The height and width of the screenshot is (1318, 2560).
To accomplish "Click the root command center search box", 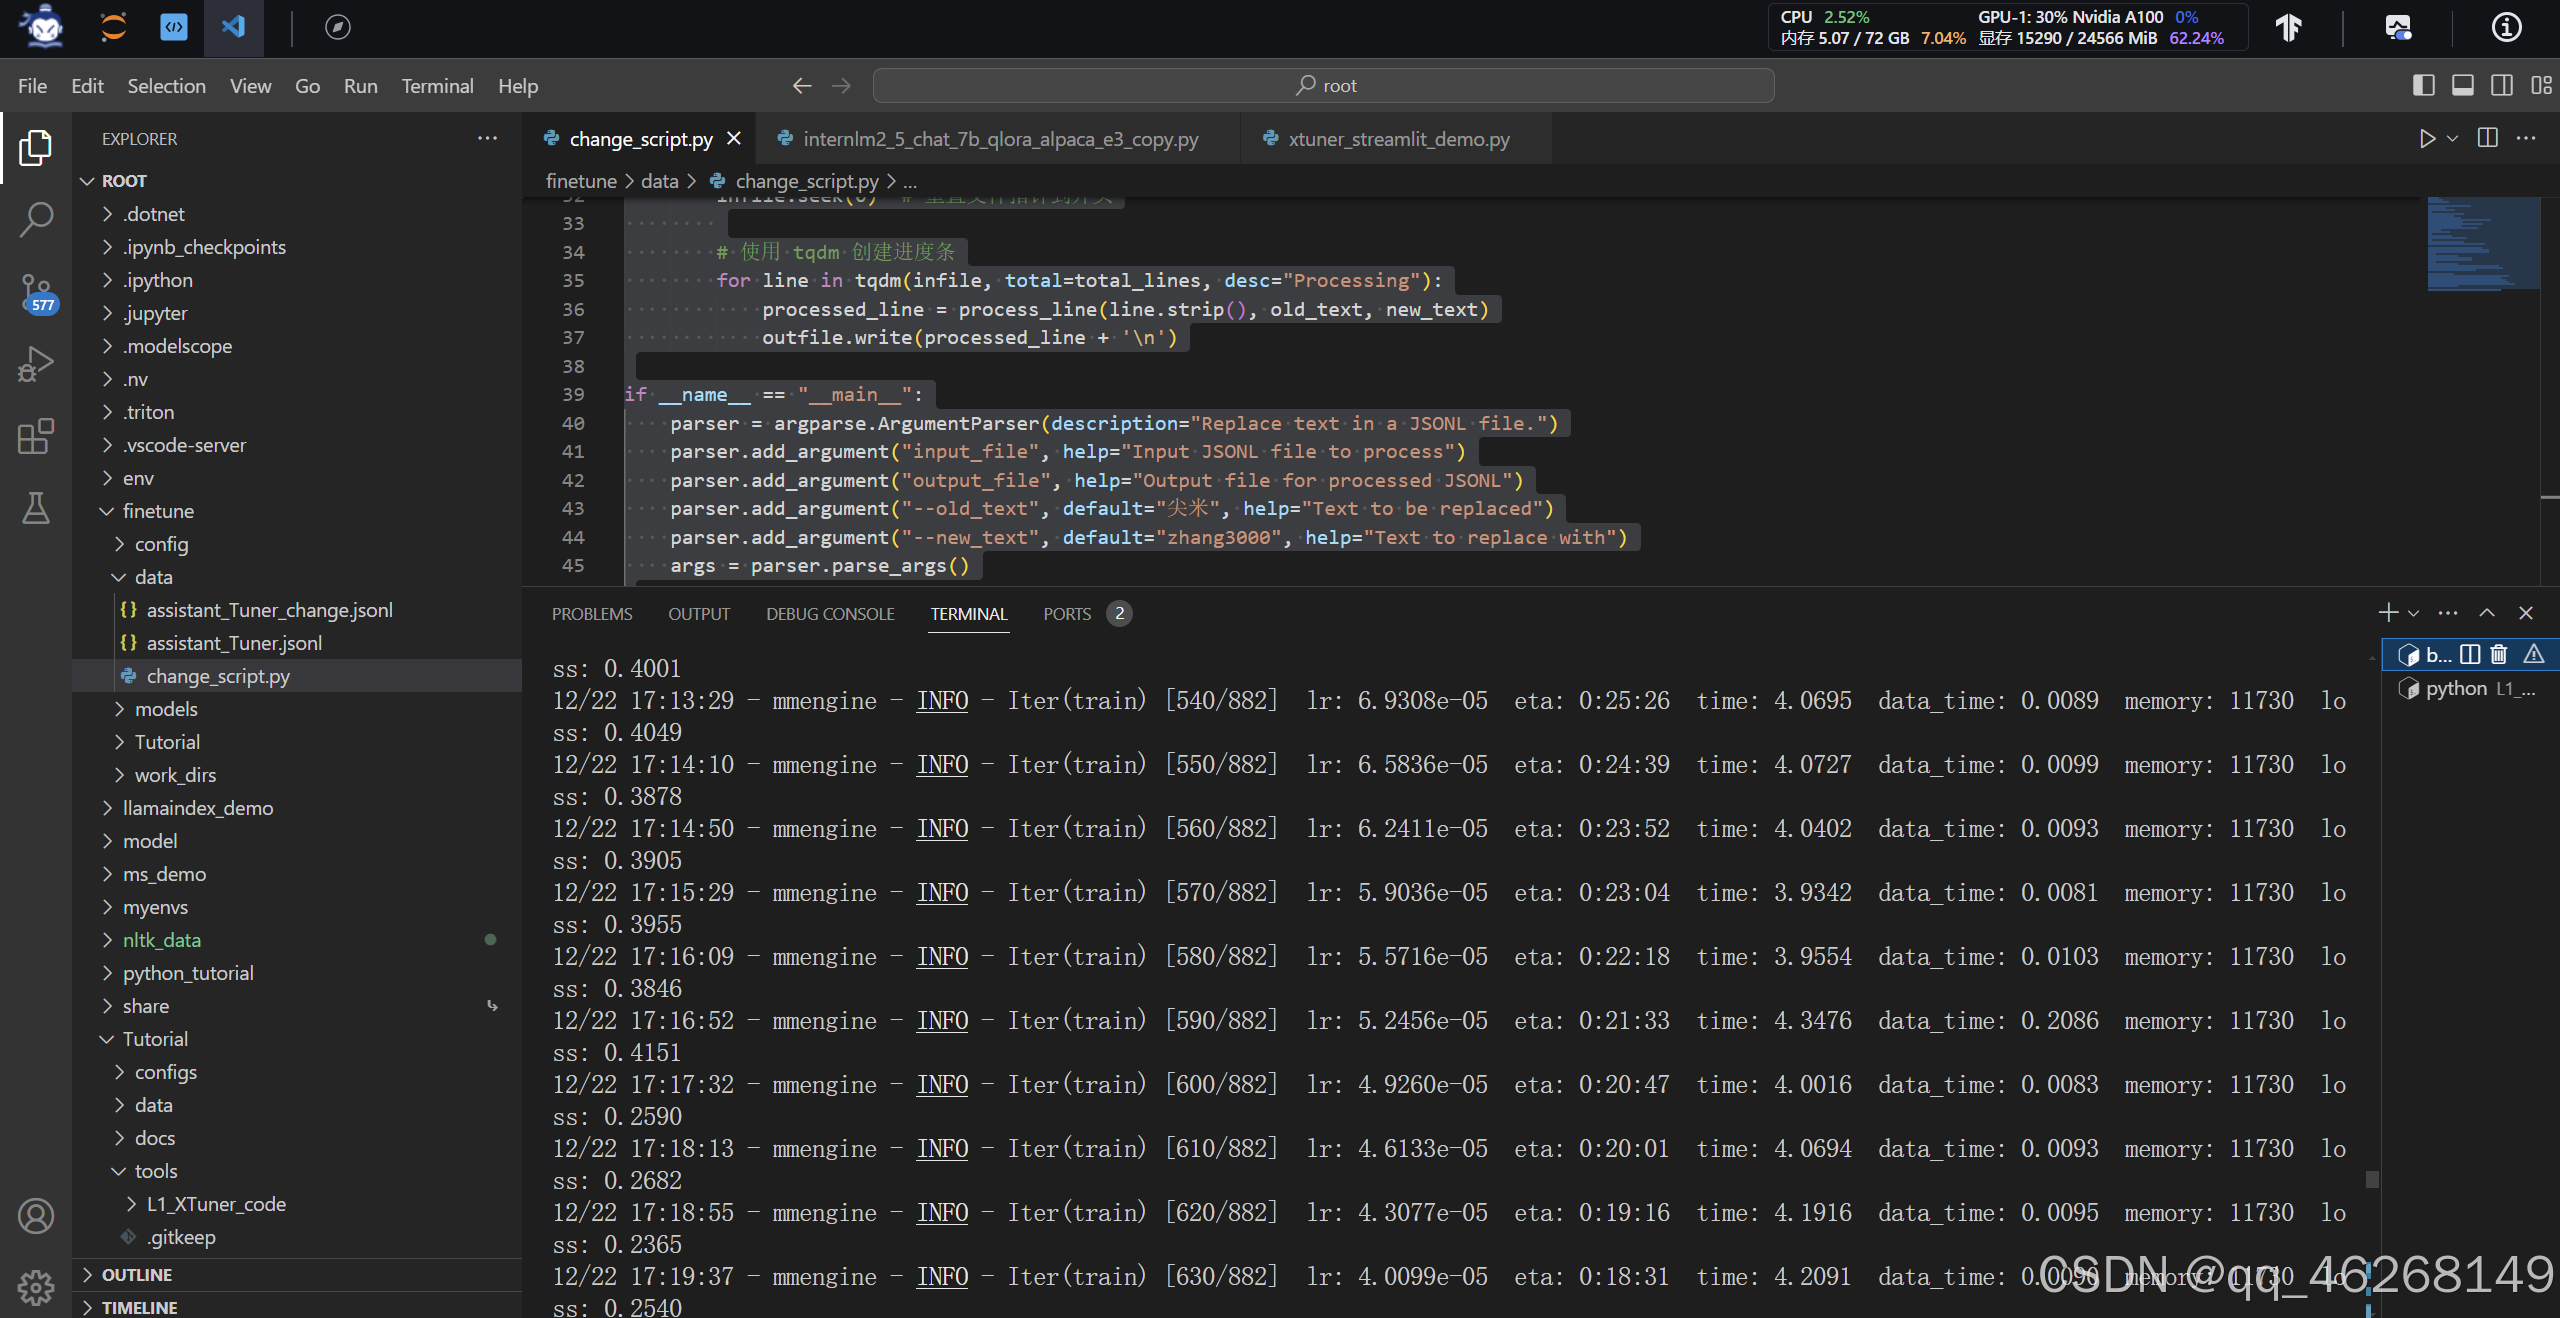I will [1323, 86].
